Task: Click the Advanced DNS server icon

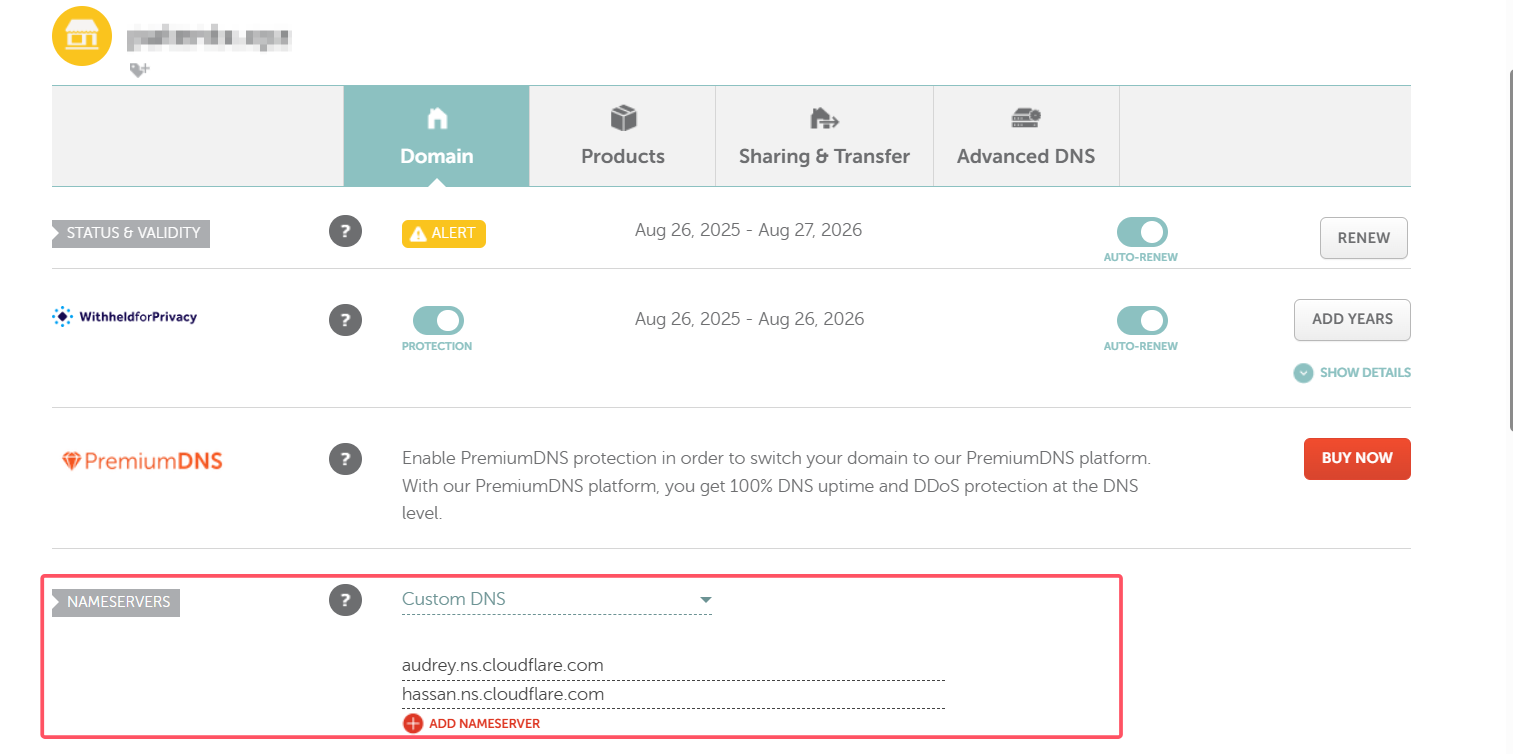Action: [1025, 116]
